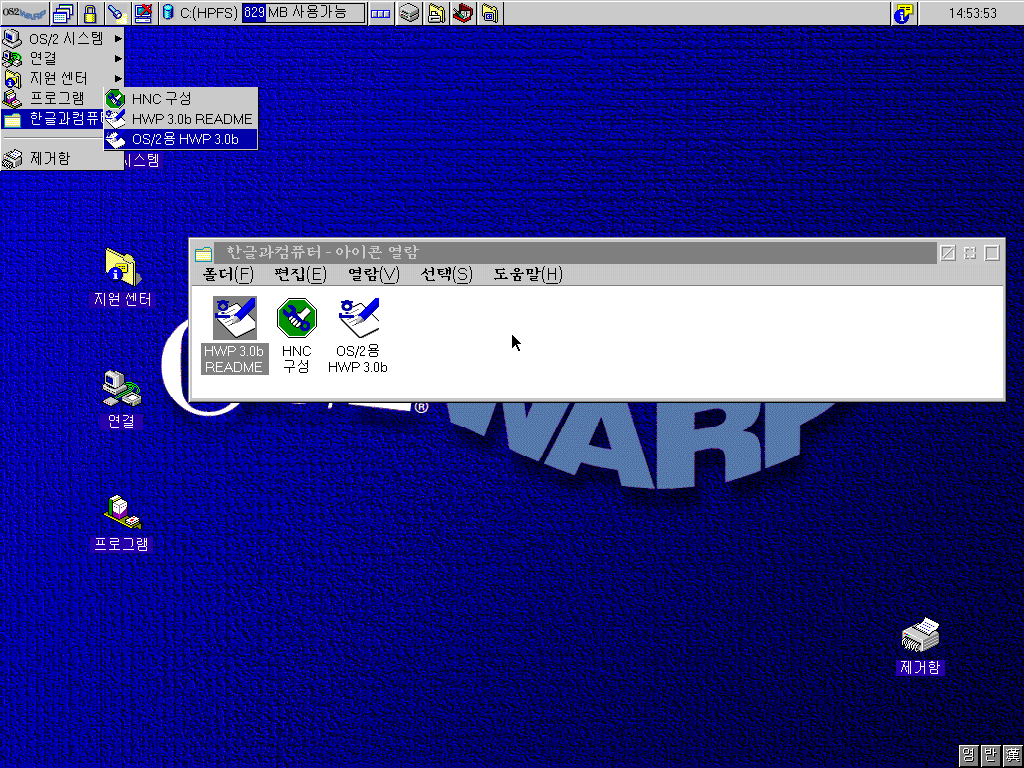The image size is (1024, 768).
Task: Click the HNC 구성 submenu icon
Action: point(116,99)
